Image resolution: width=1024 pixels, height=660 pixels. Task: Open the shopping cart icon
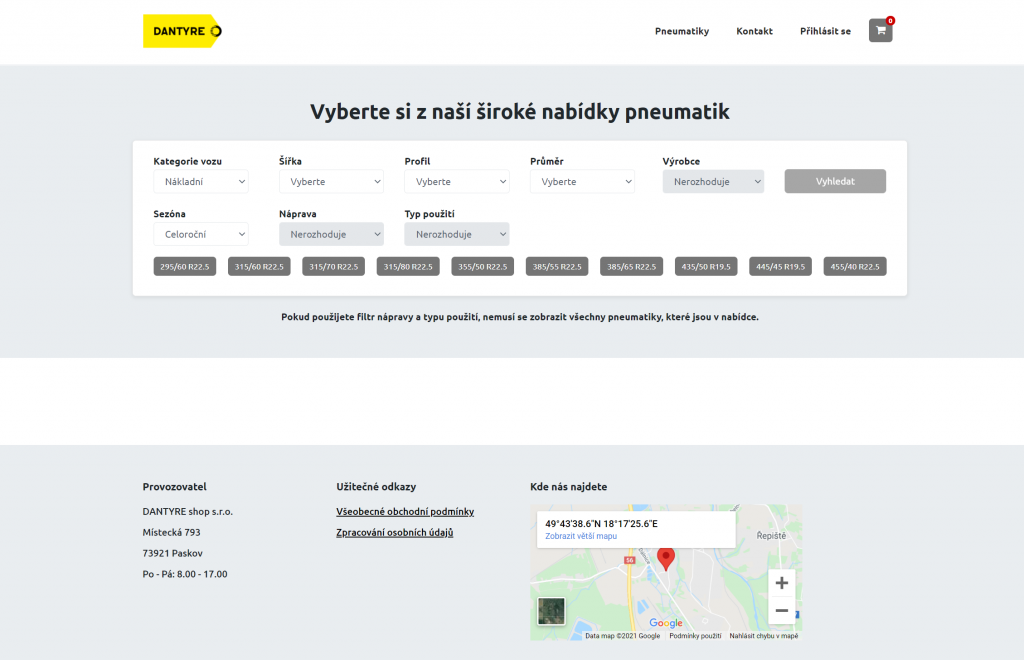(x=880, y=31)
